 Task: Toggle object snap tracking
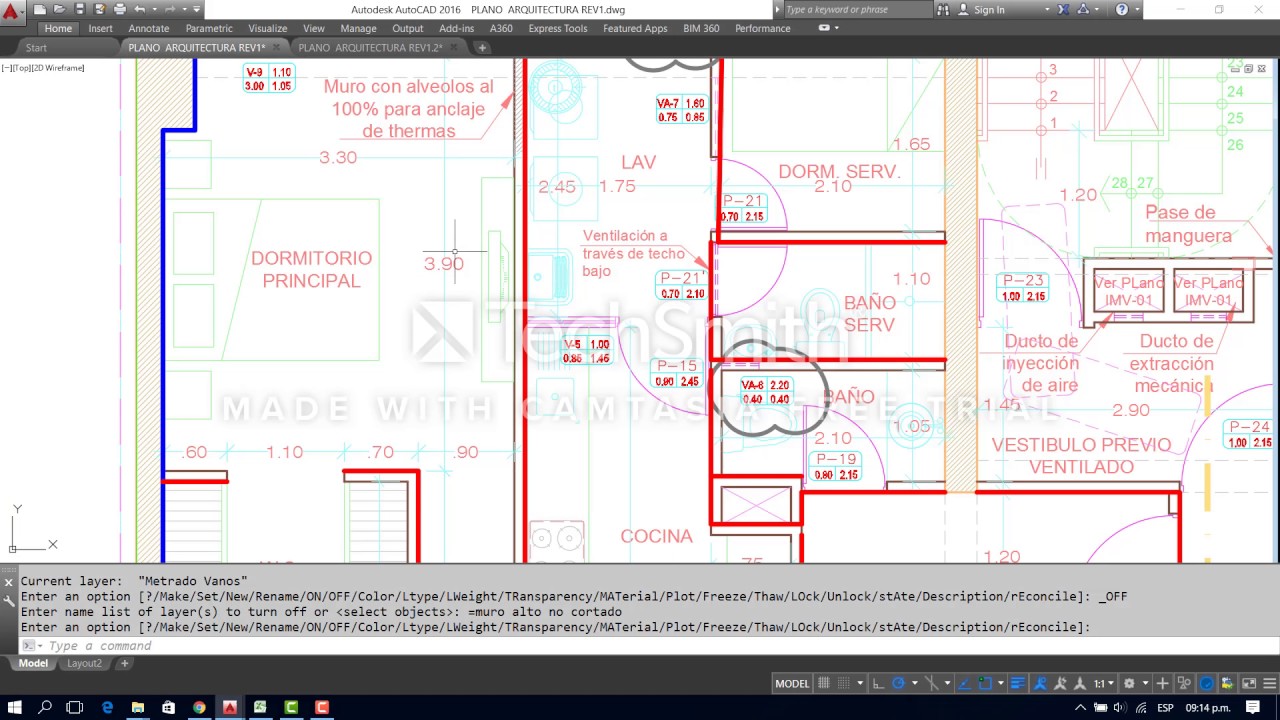(964, 684)
